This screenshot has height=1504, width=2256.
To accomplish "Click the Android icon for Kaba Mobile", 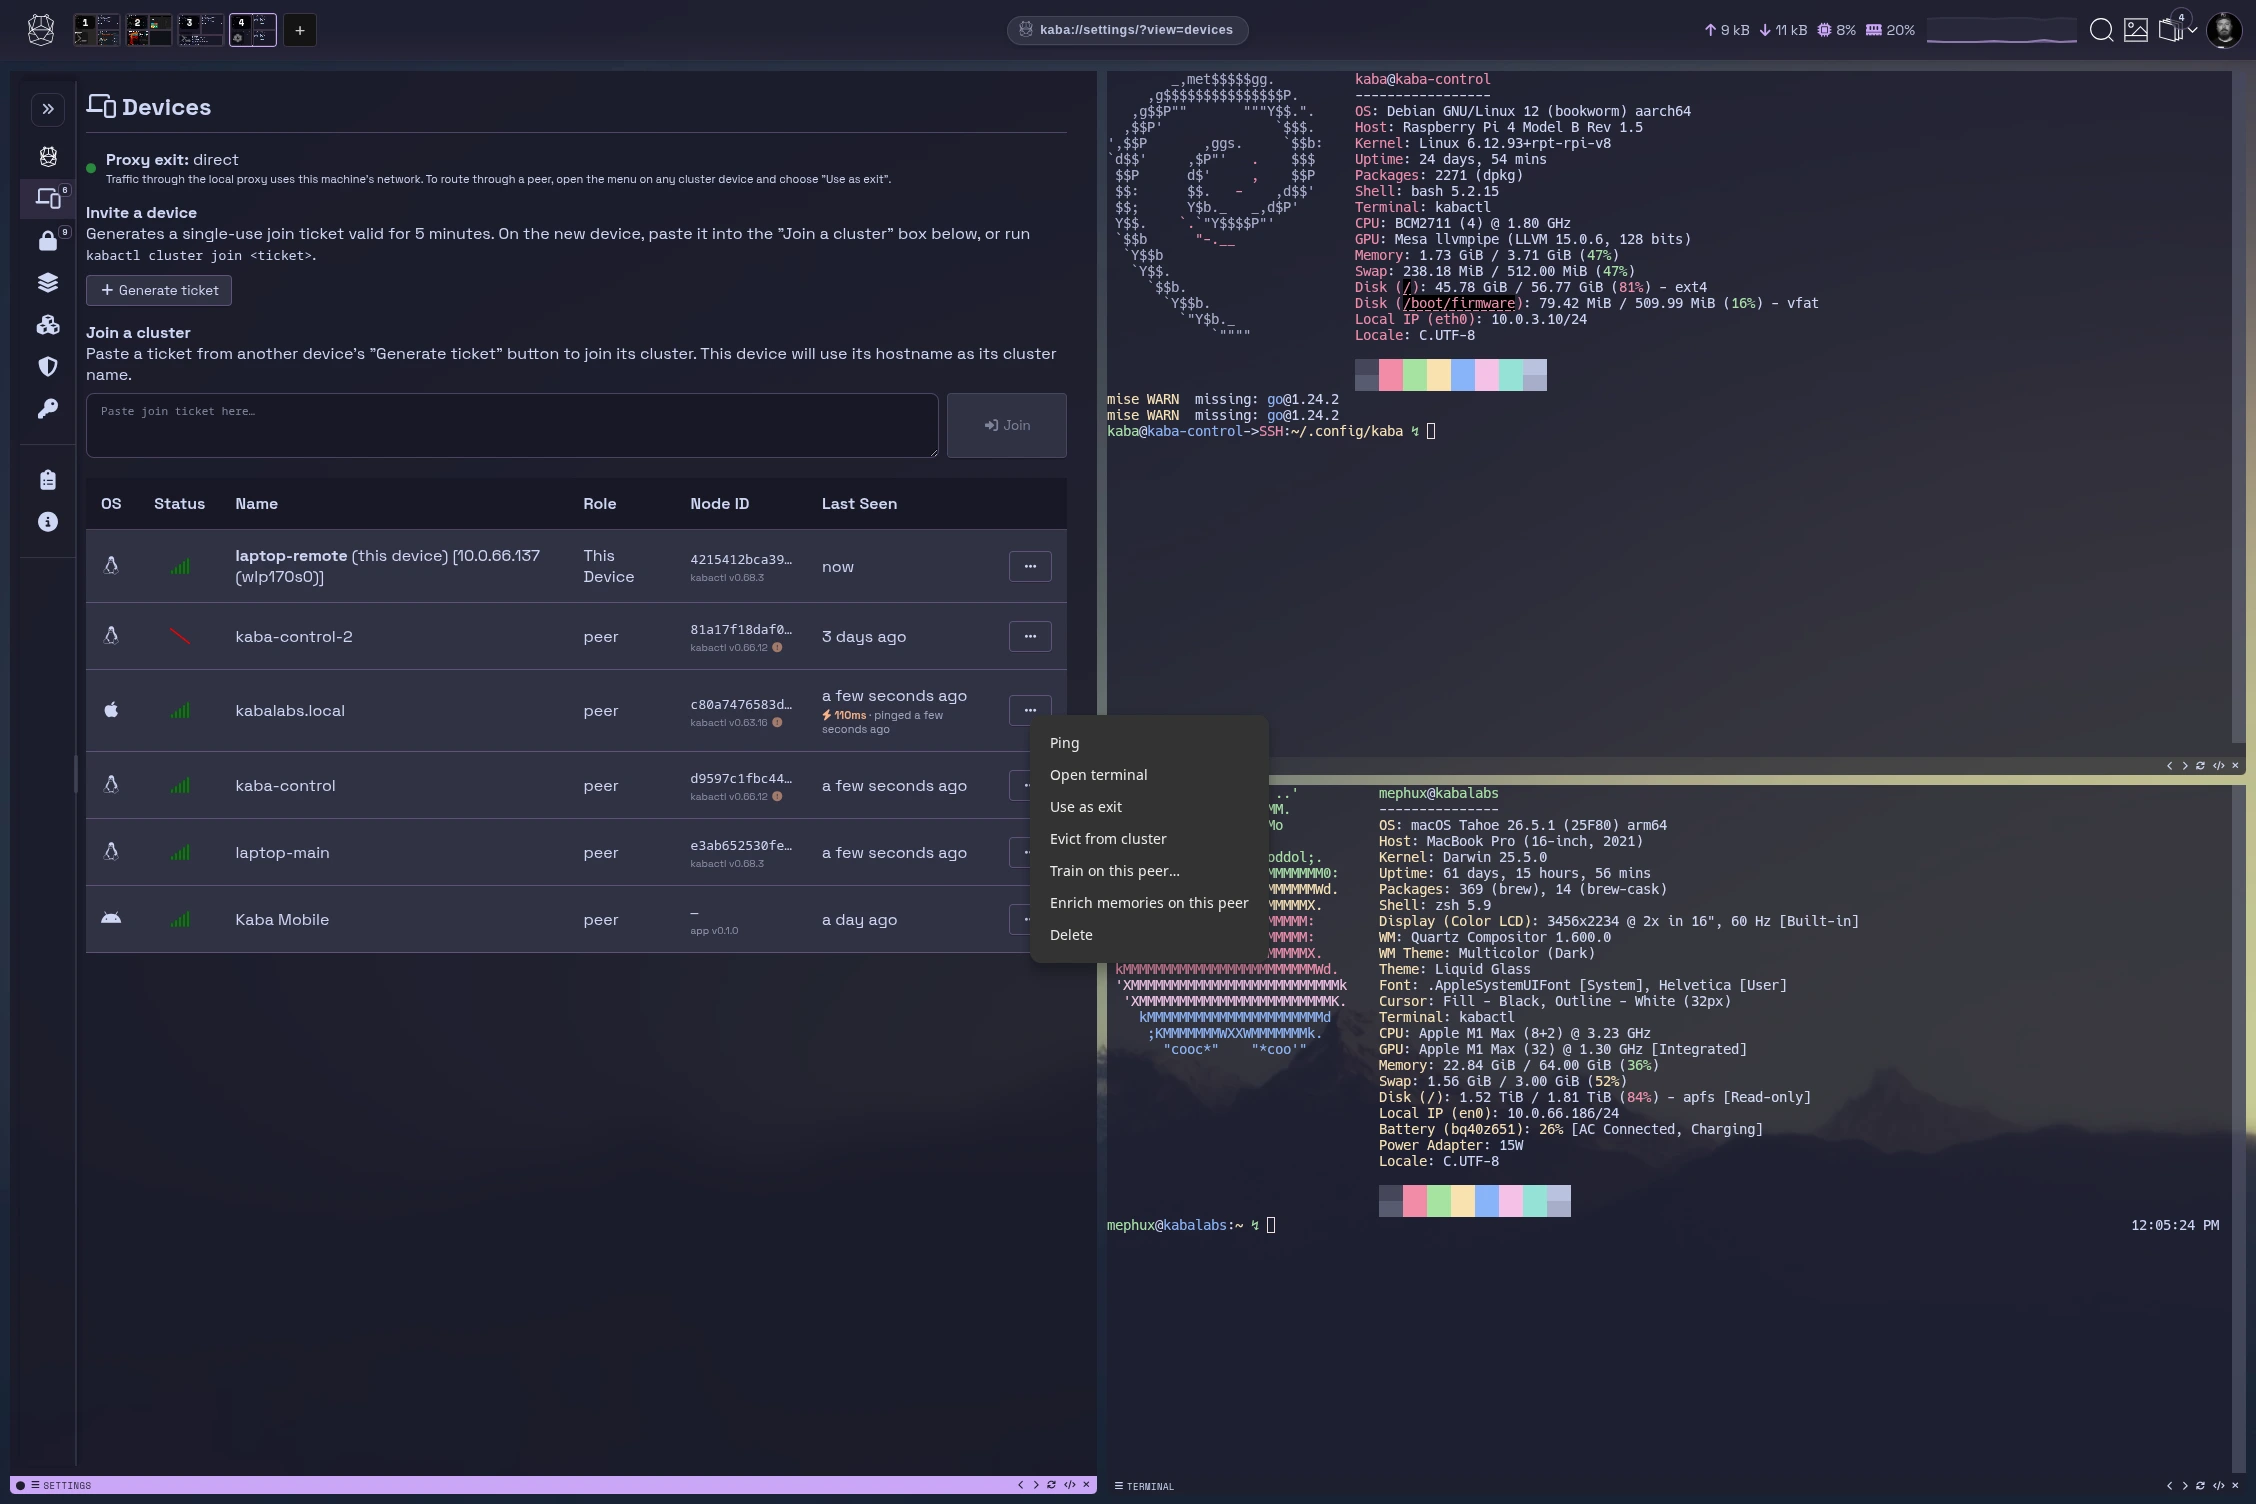I will point(111,918).
